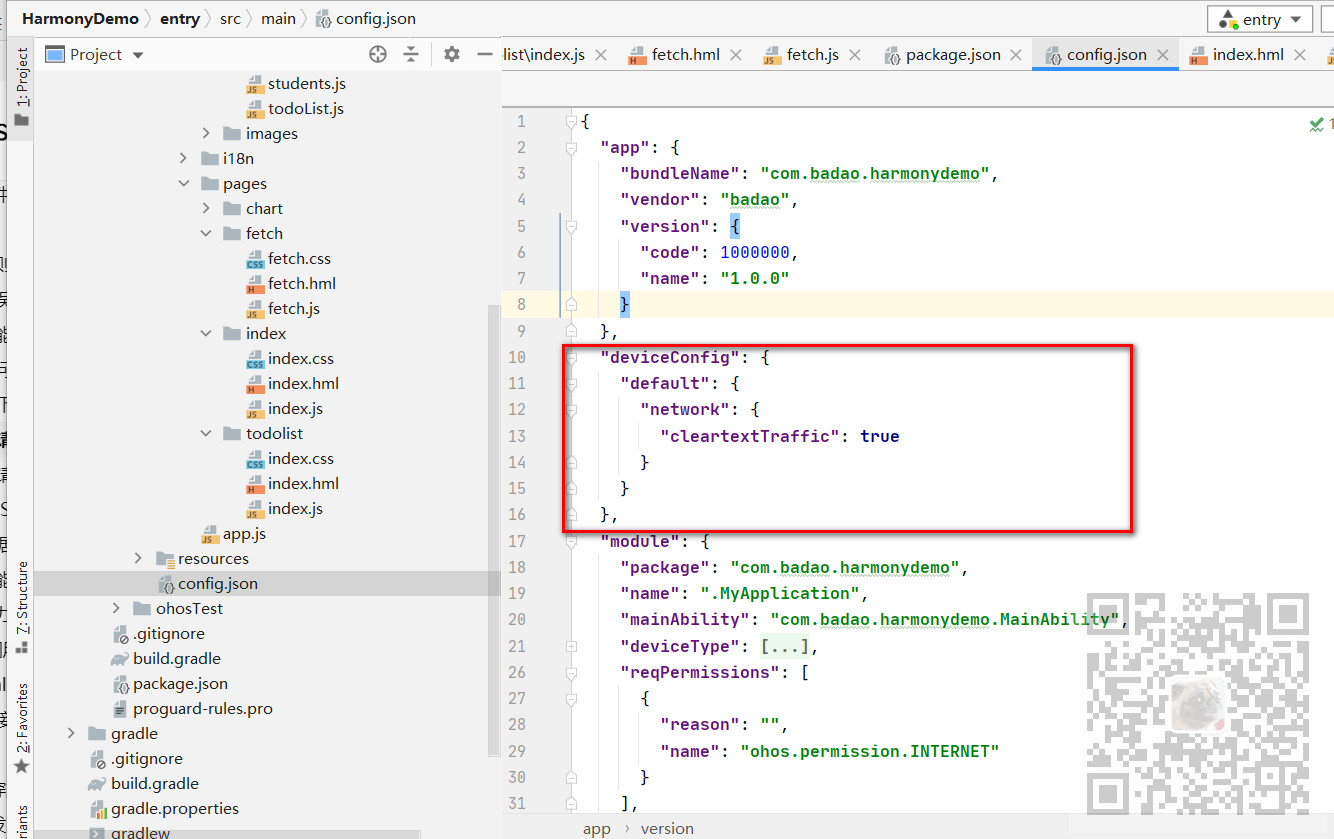Viewport: 1334px width, 839px height.
Task: Select todoList.js file in tree
Action: tap(306, 108)
